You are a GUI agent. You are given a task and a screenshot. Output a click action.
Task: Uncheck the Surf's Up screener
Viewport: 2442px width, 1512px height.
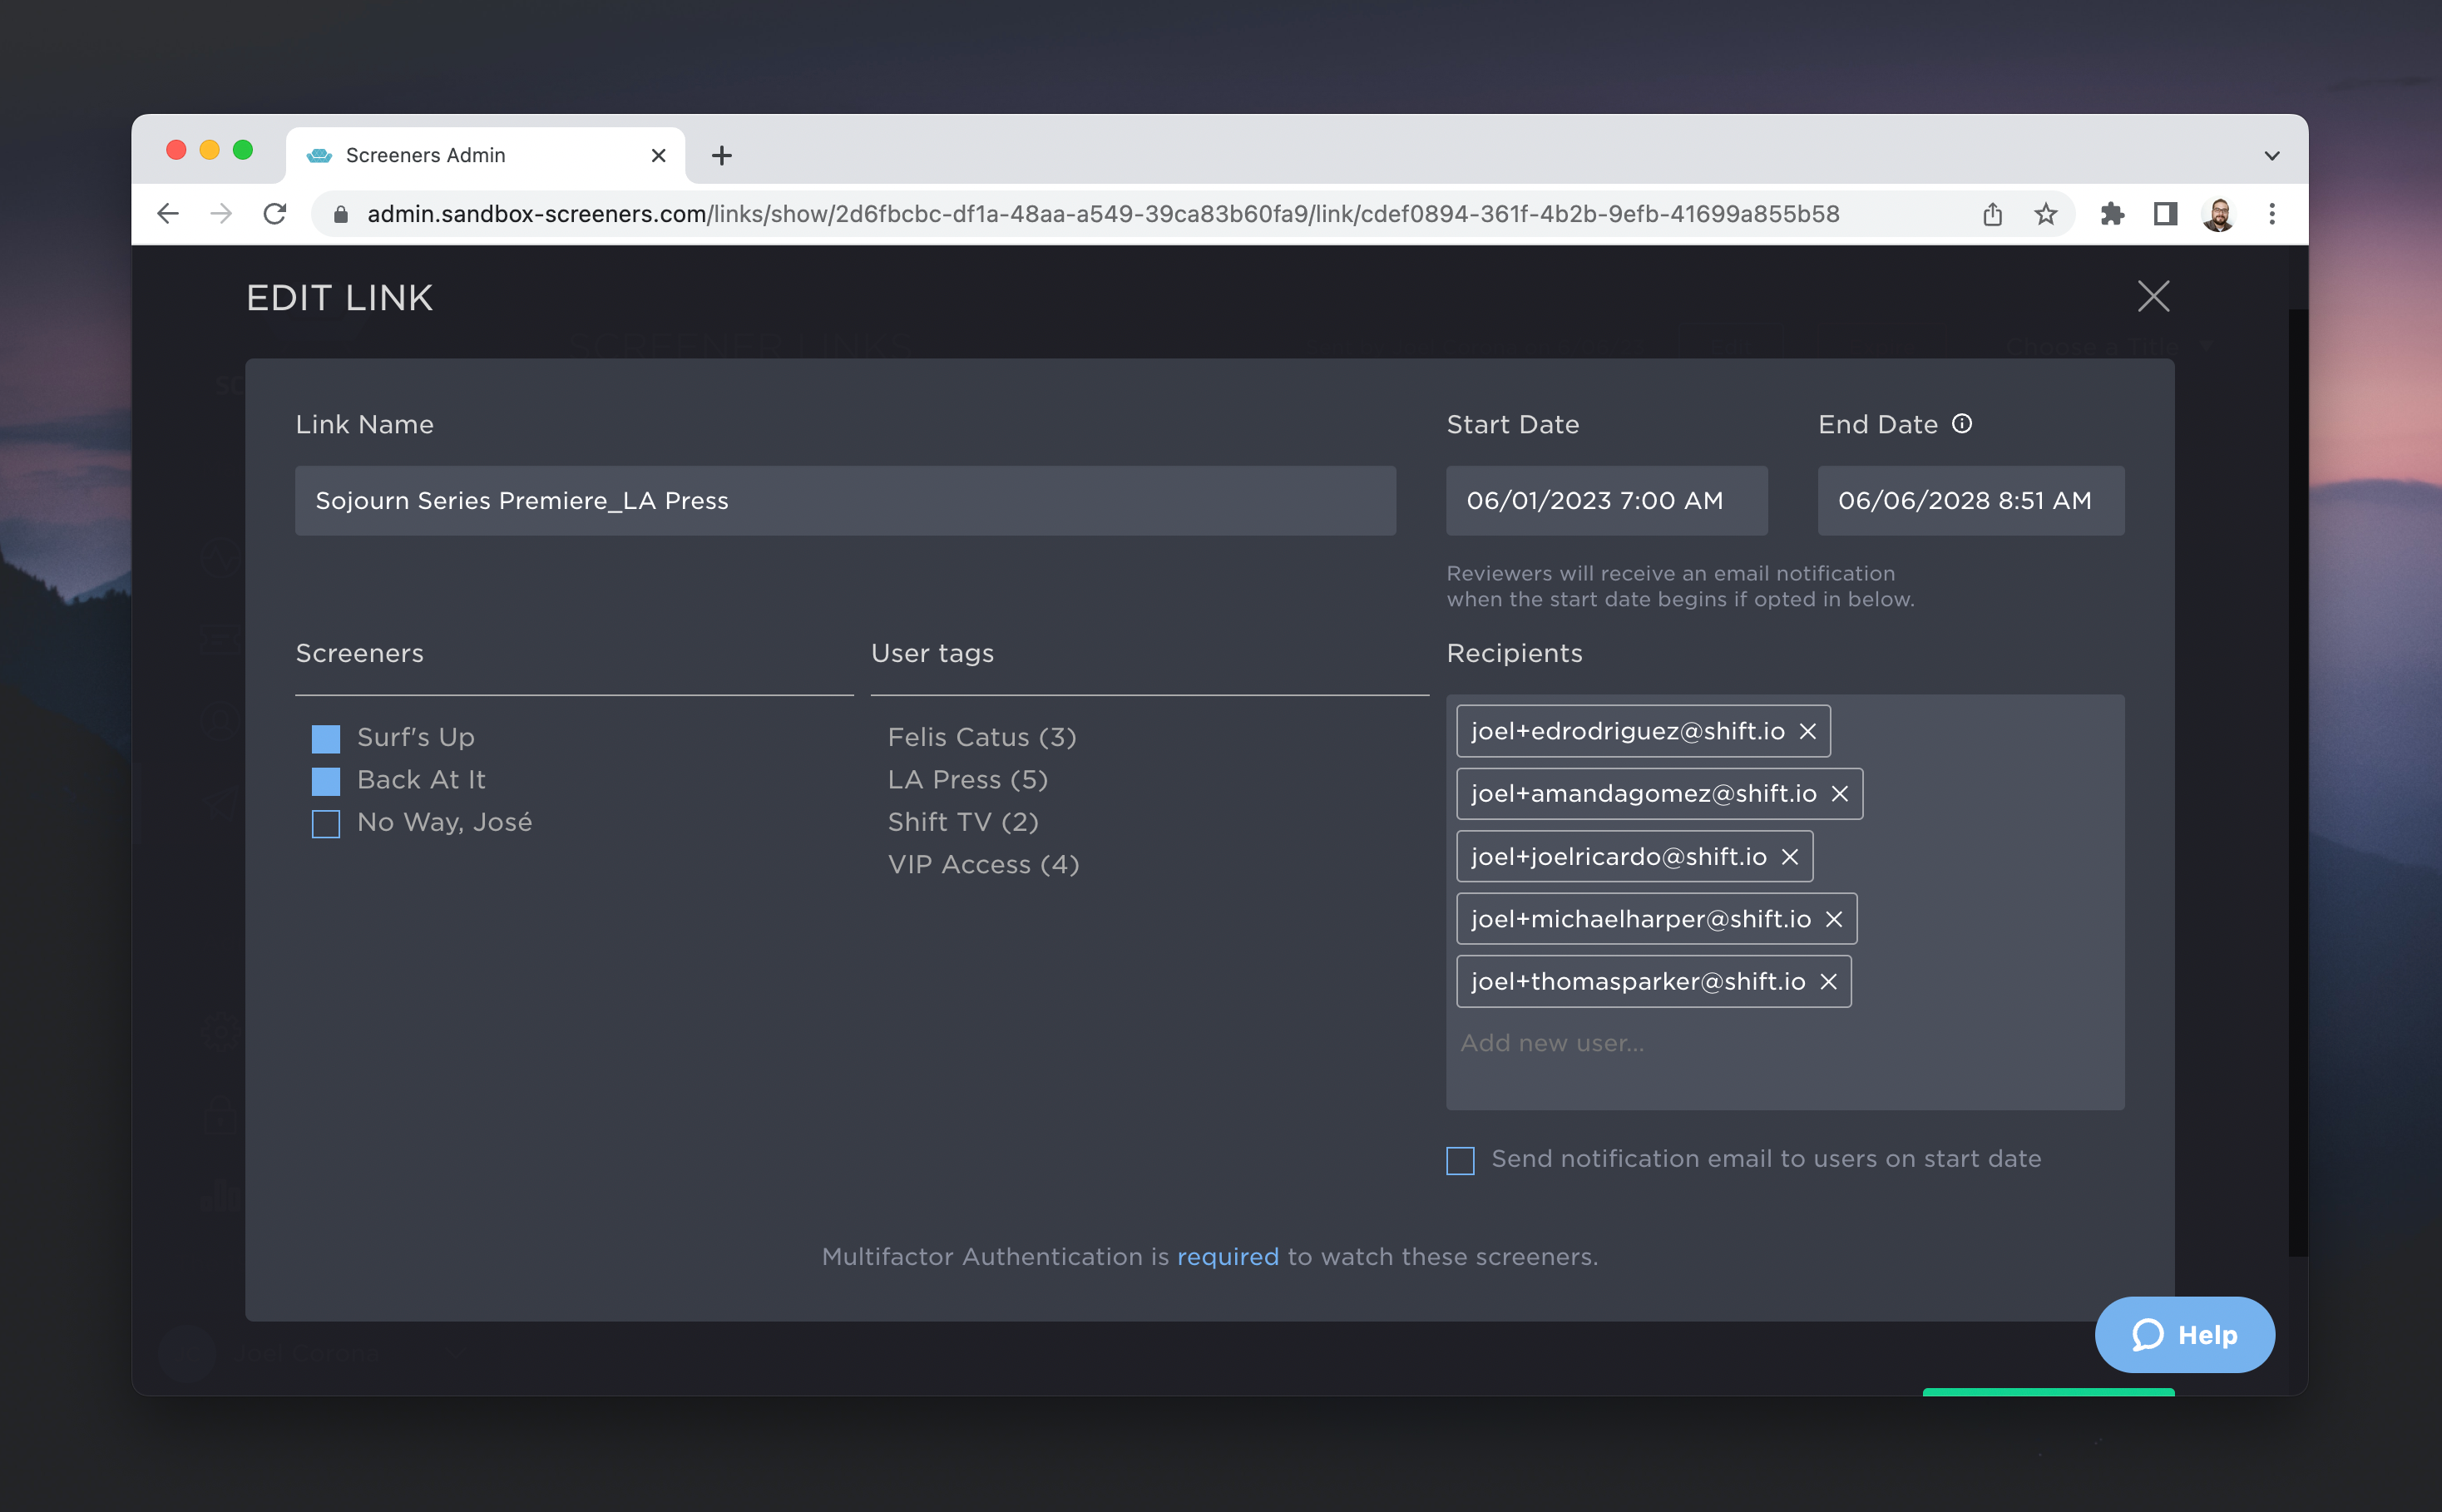[326, 739]
